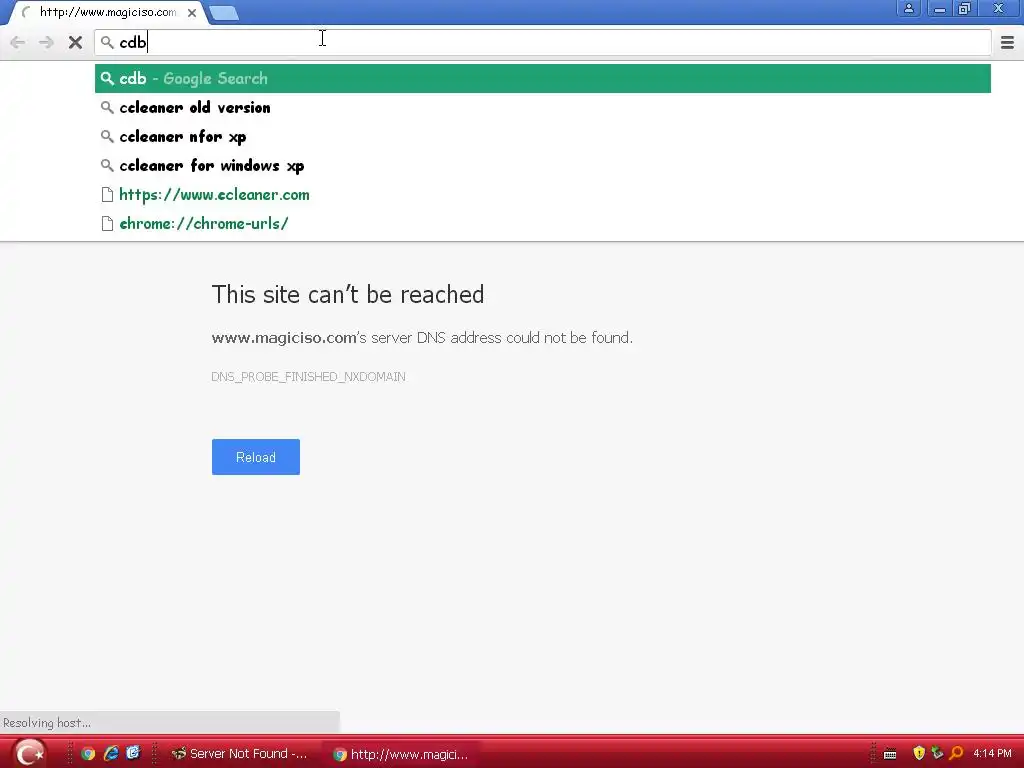
Task: Click the address bar containing cdb
Action: point(543,42)
